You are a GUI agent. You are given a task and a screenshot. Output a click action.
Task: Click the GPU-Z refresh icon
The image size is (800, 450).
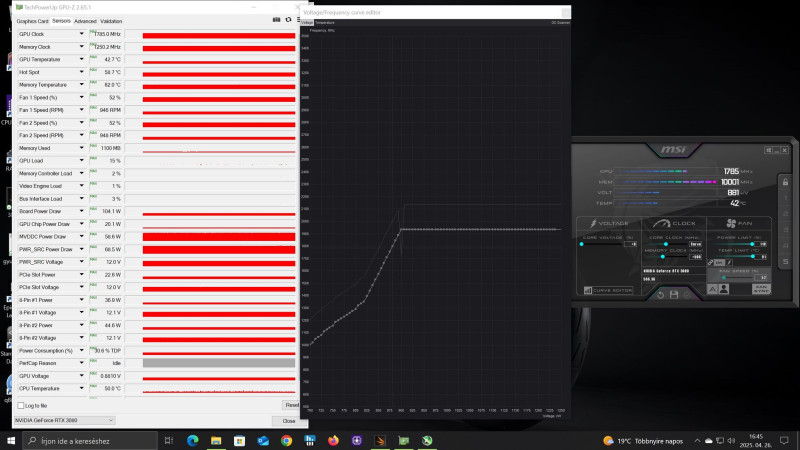pyautogui.click(x=288, y=19)
